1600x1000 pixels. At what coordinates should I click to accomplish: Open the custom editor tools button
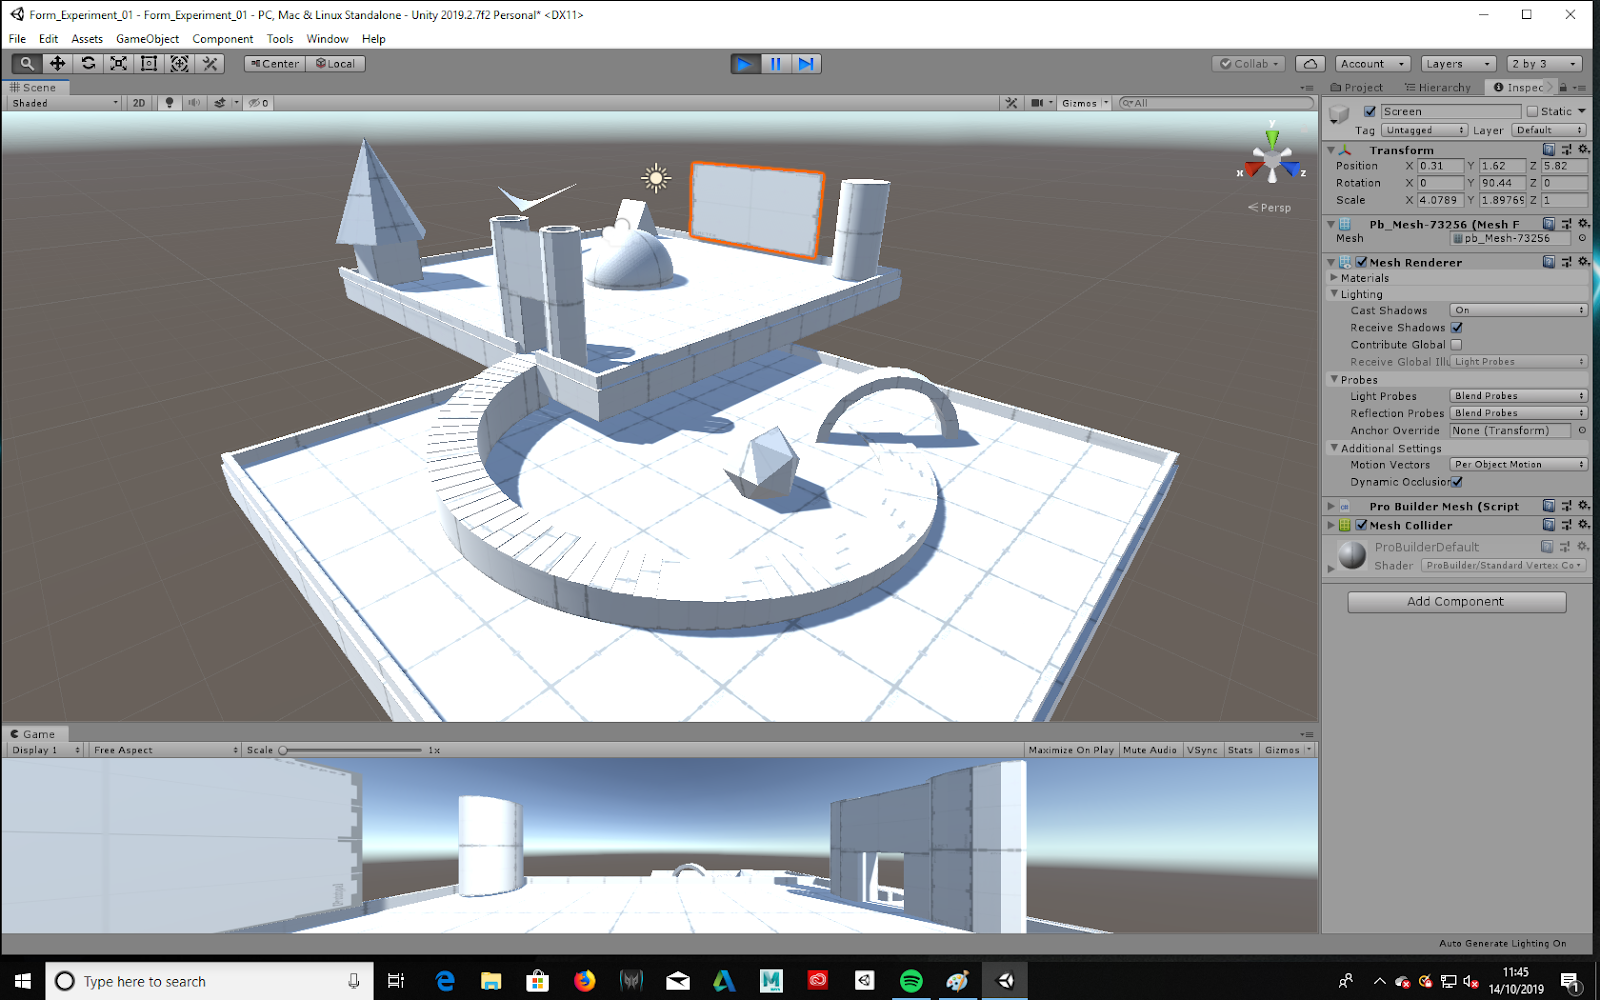(x=210, y=64)
